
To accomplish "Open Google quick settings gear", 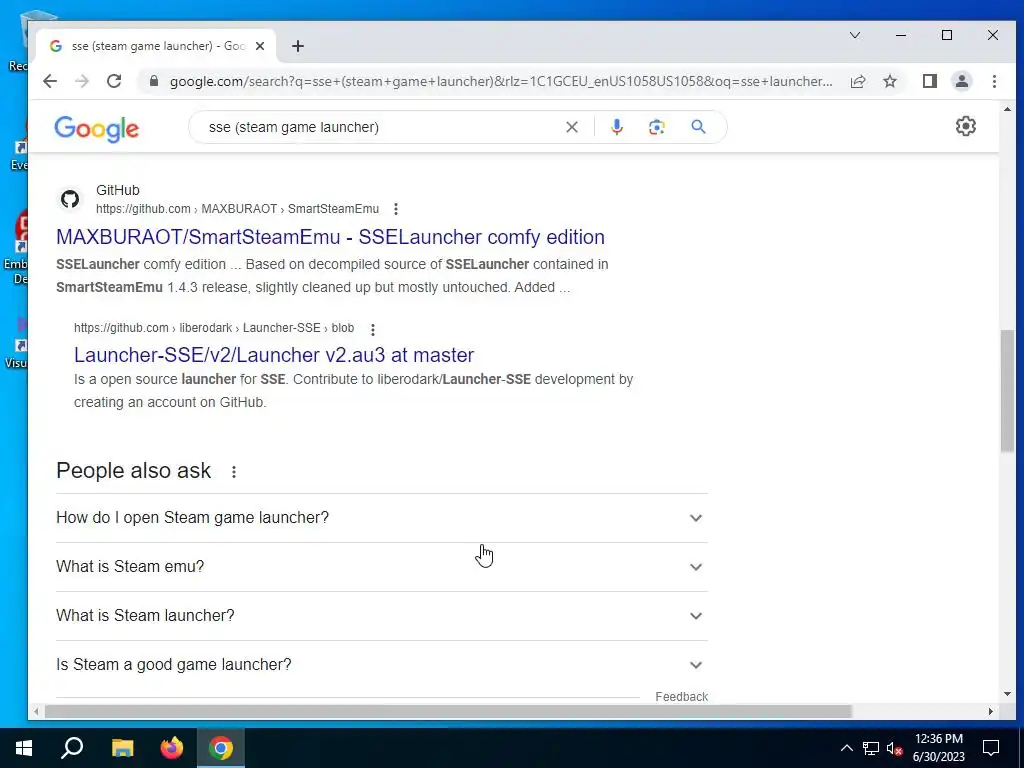I will tap(966, 126).
